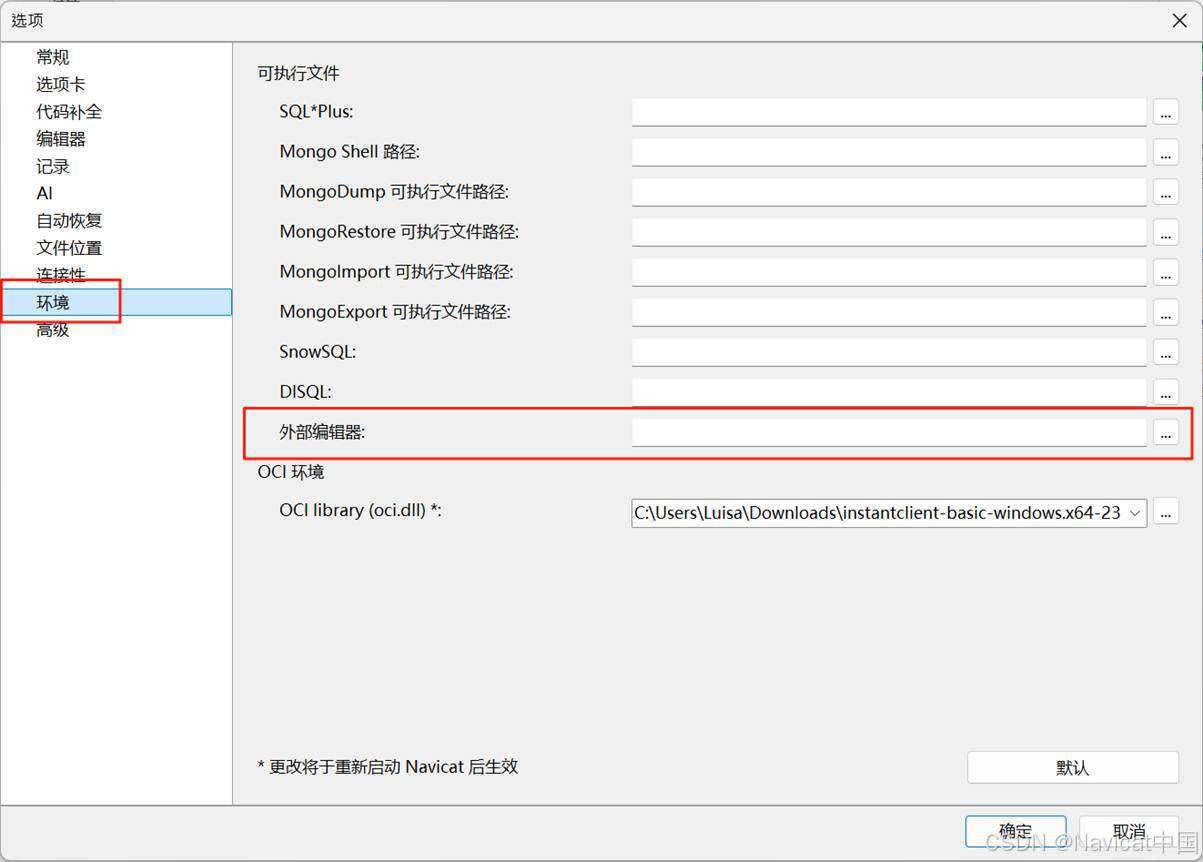The width and height of the screenshot is (1203, 862).
Task: Browse for the SQL*Plus executable
Action: coord(1166,112)
